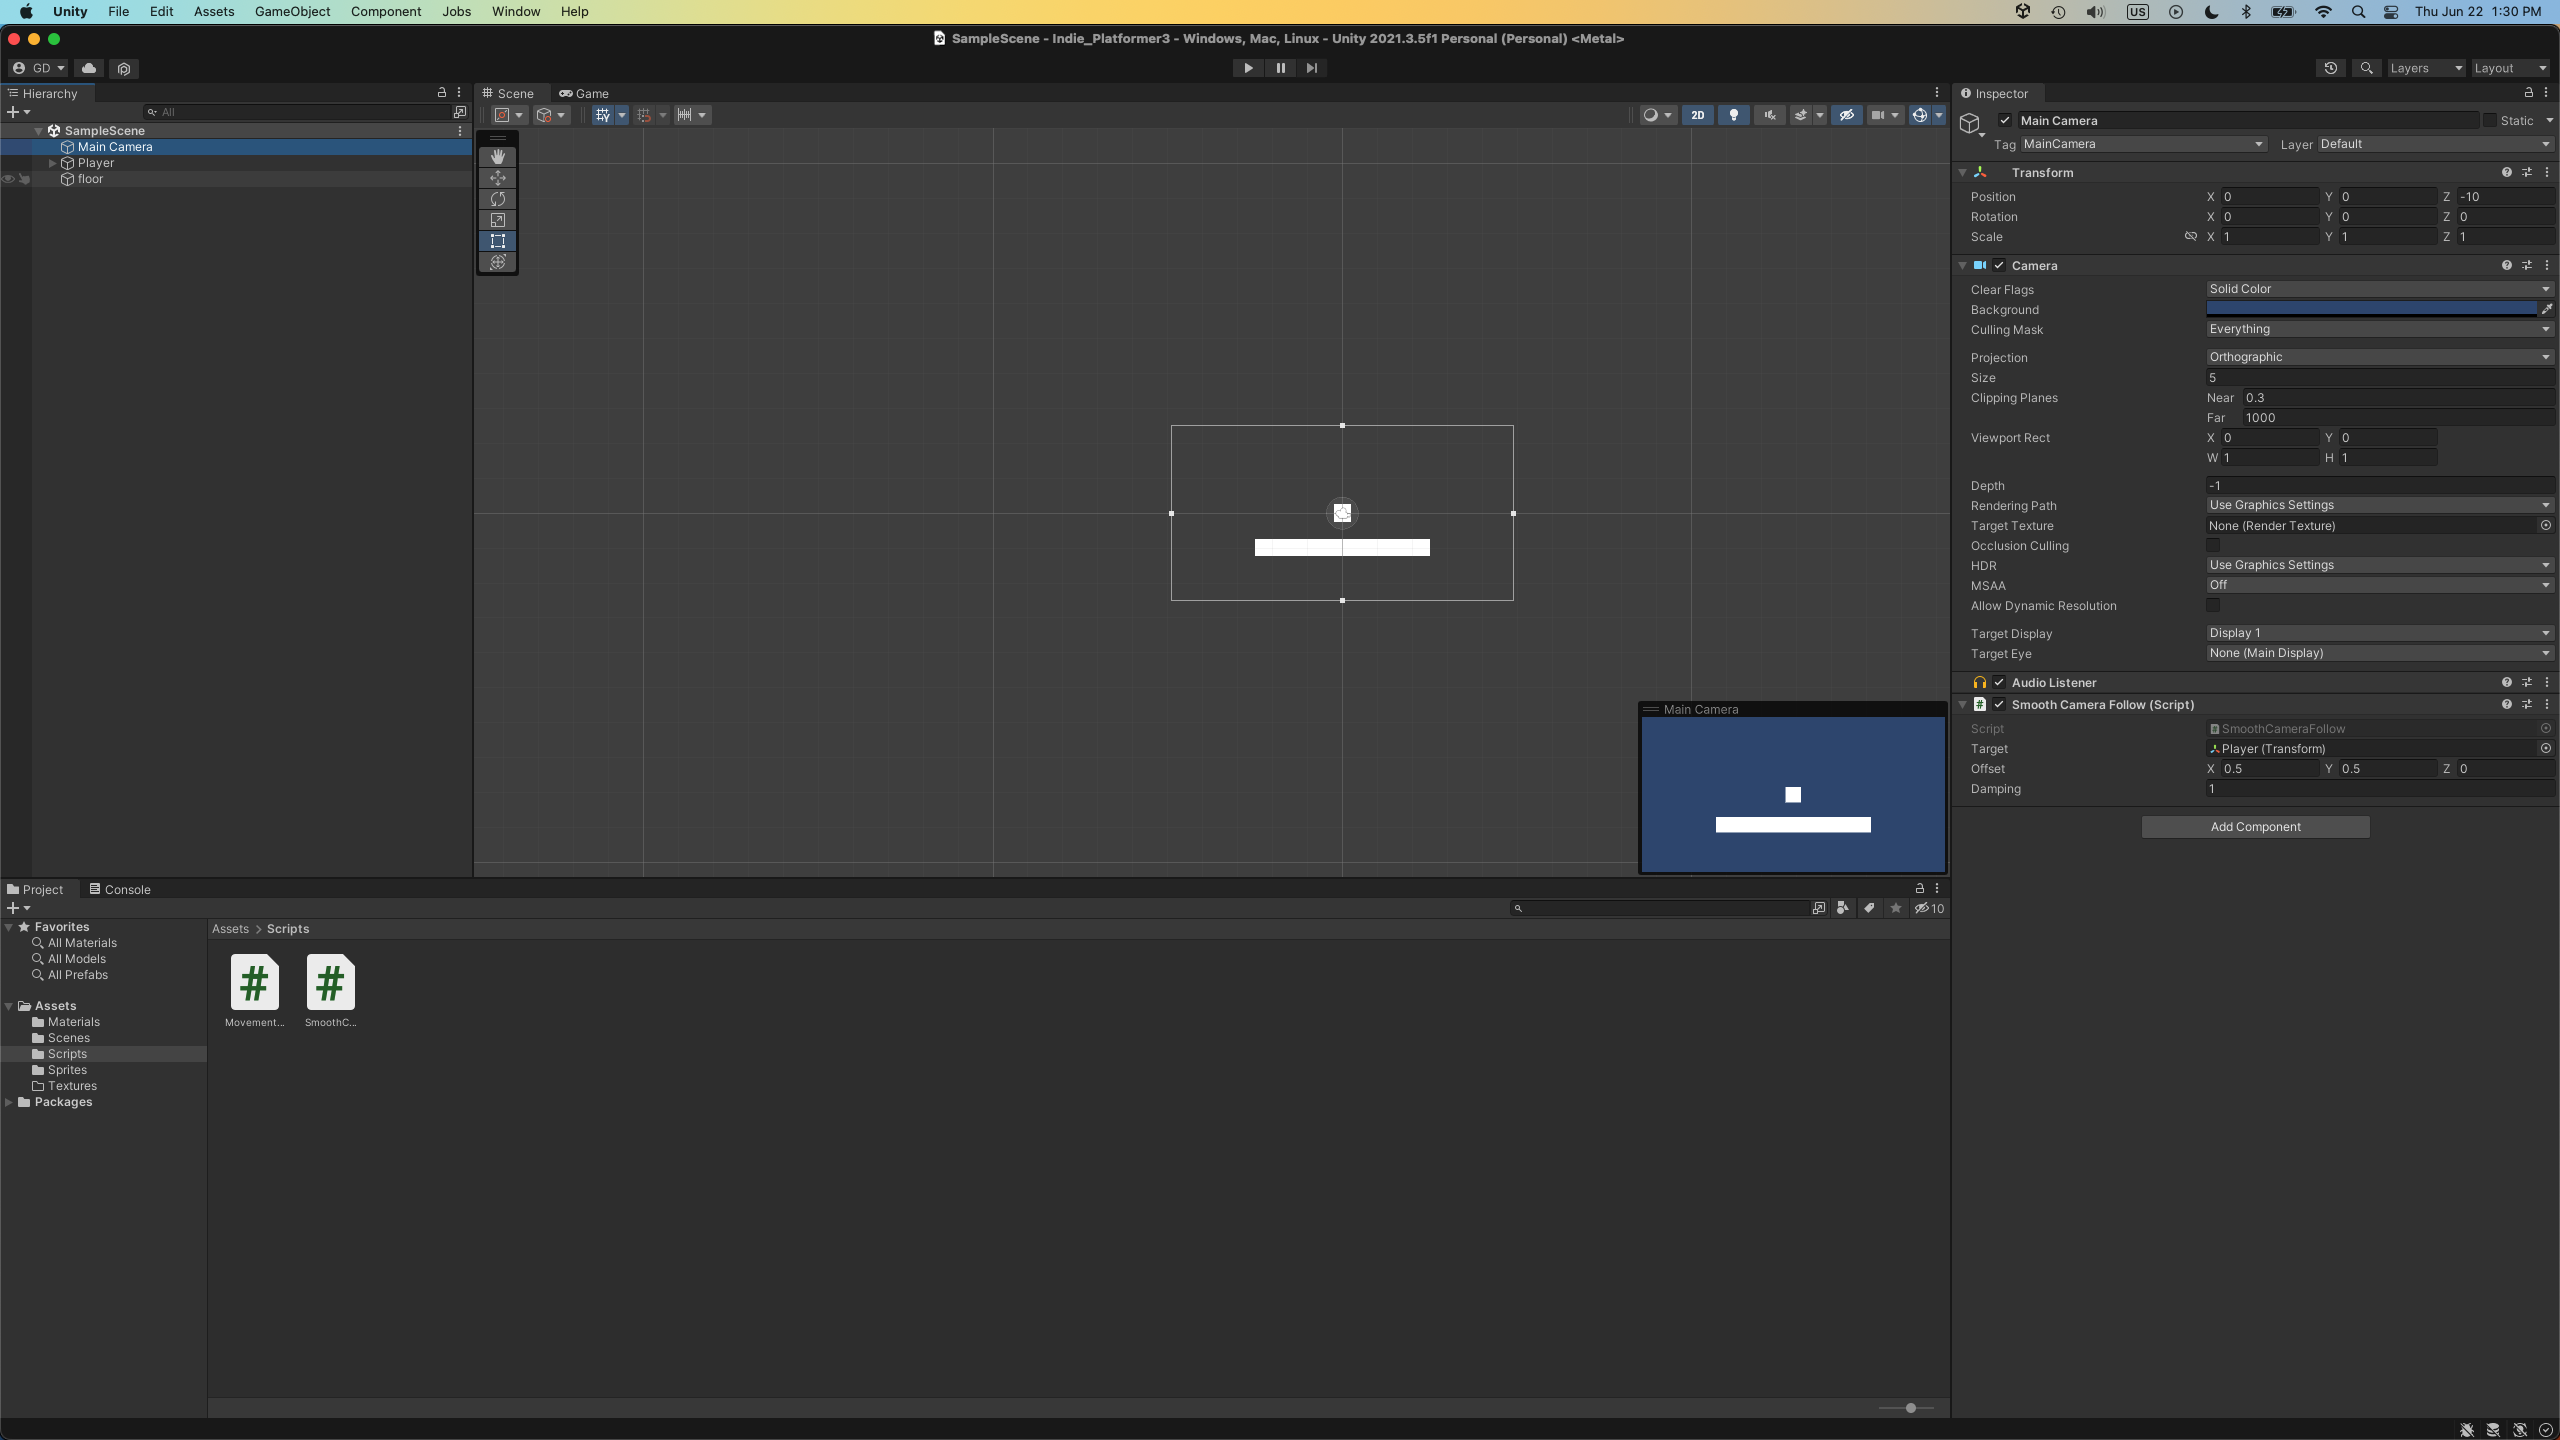Click the Add Component button
The image size is (2560, 1440).
(x=2255, y=827)
